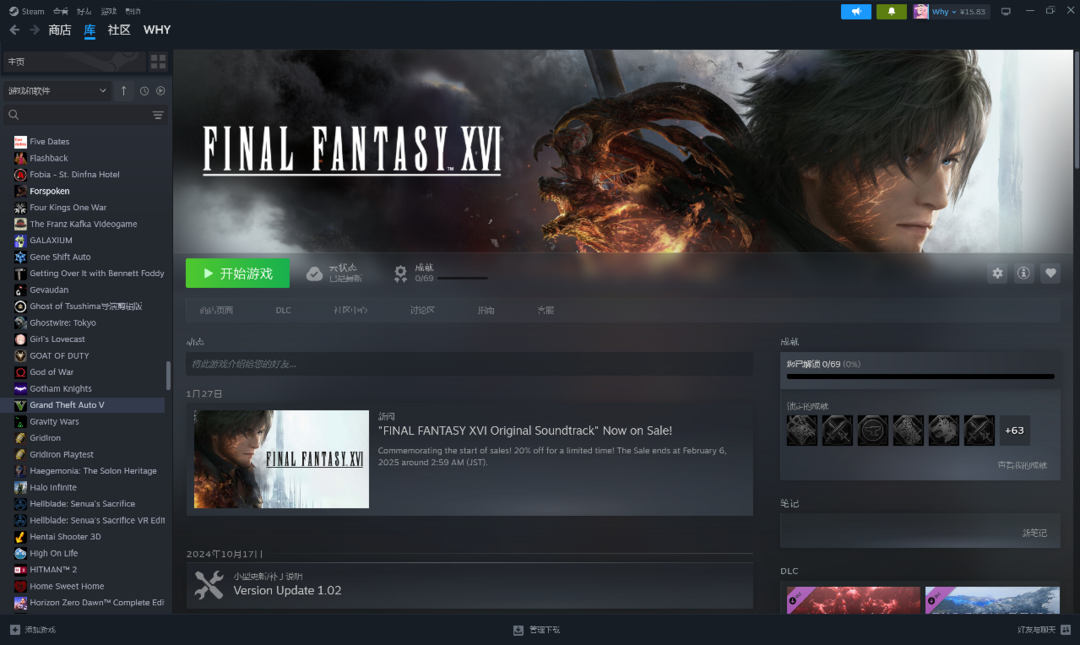Click the up arrow beside the library dropdown

123,90
